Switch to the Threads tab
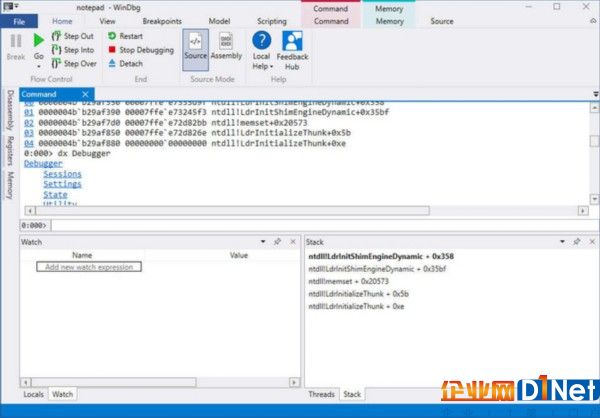600x418 pixels. [x=321, y=394]
